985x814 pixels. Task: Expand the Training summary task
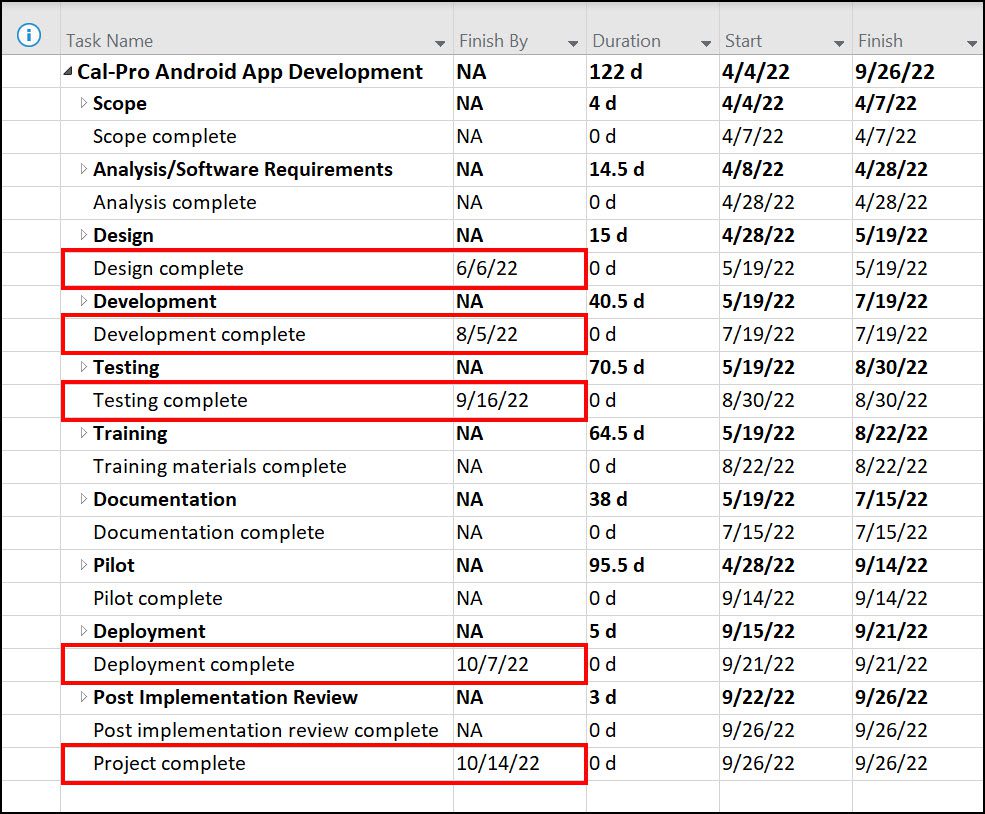point(84,433)
